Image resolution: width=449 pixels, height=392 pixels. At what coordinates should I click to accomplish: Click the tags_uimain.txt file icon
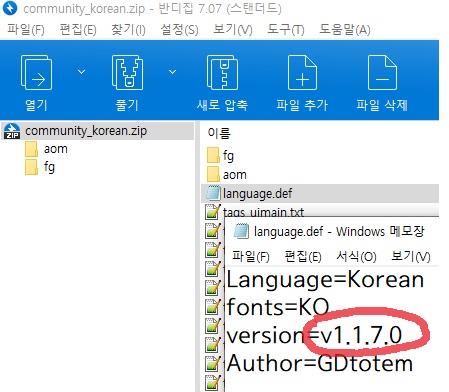(213, 211)
